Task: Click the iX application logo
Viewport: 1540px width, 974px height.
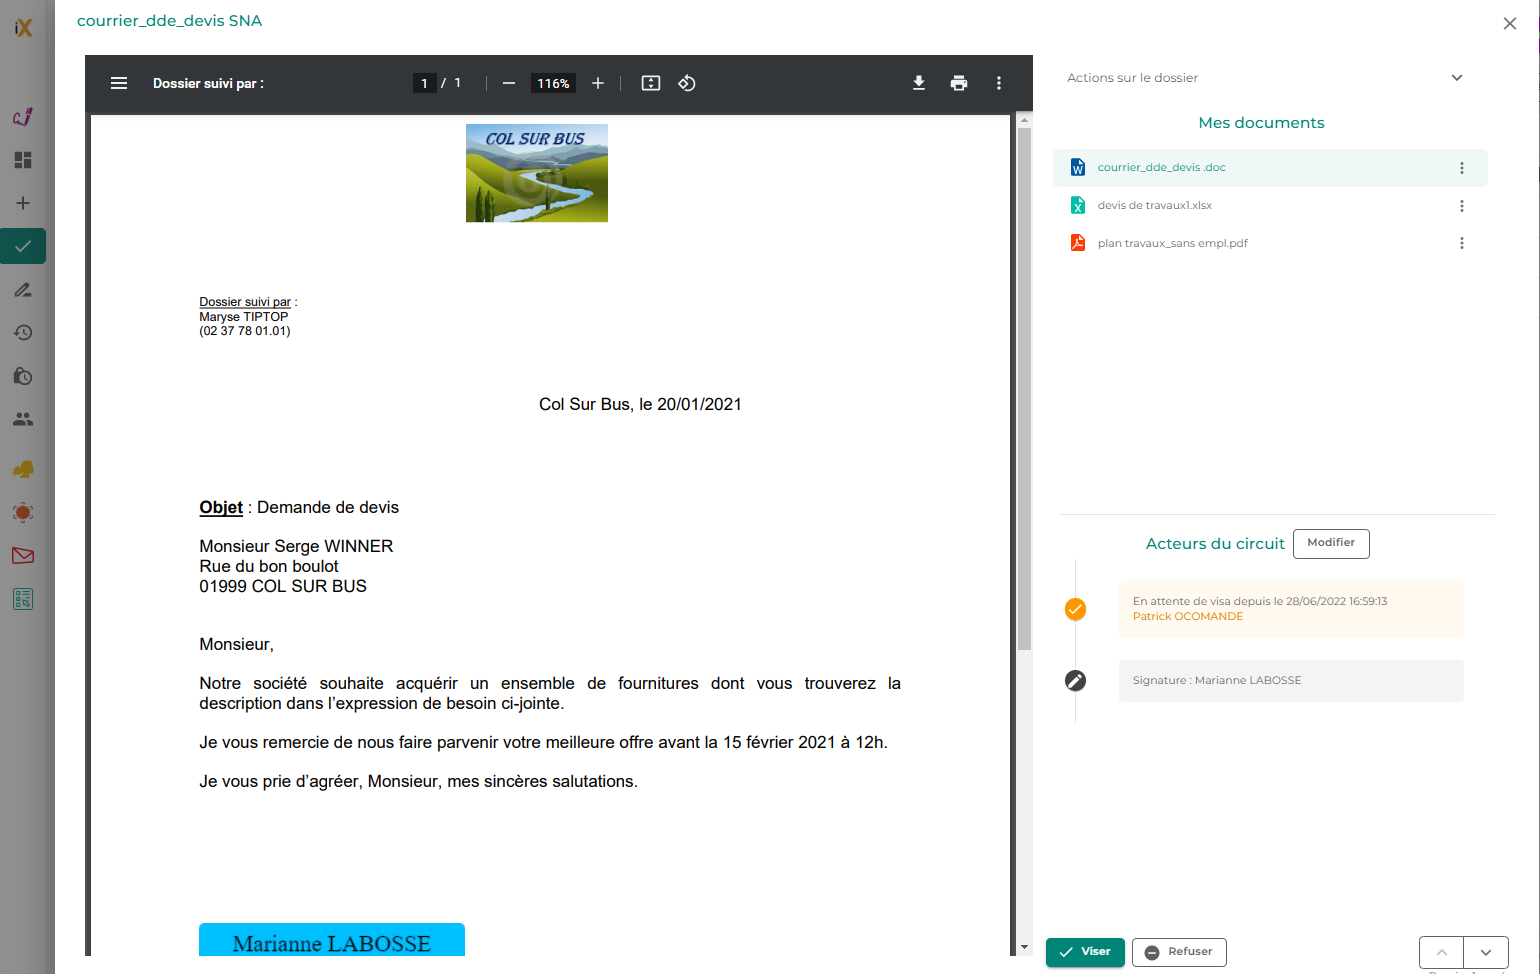Action: (23, 28)
